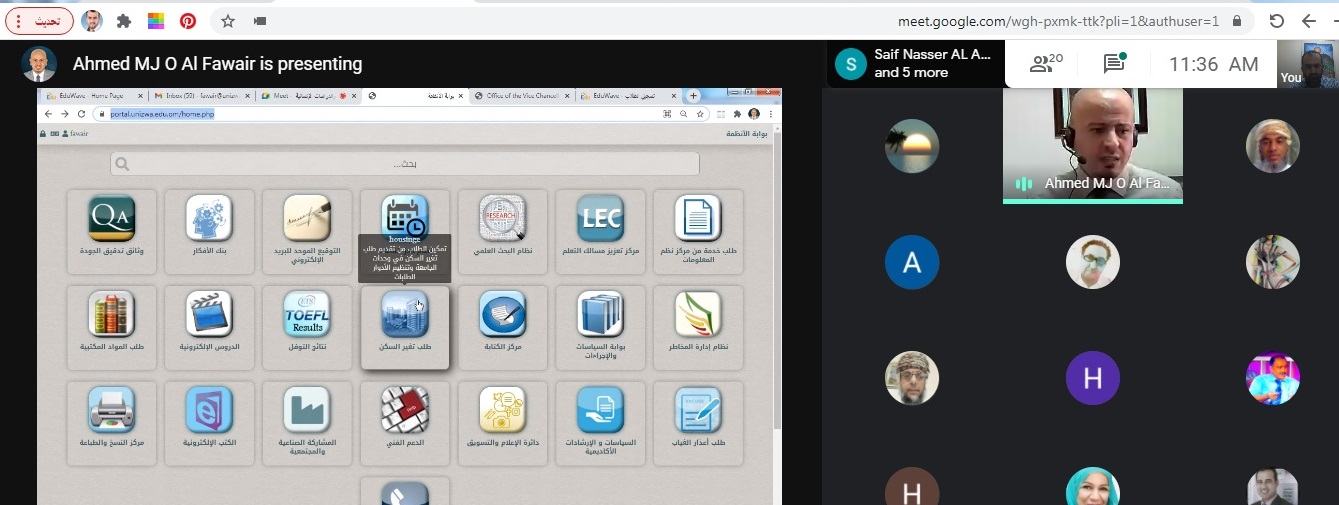This screenshot has height=505, width=1339.
Task: Go back using the browser arrow
Action: 1308,20
